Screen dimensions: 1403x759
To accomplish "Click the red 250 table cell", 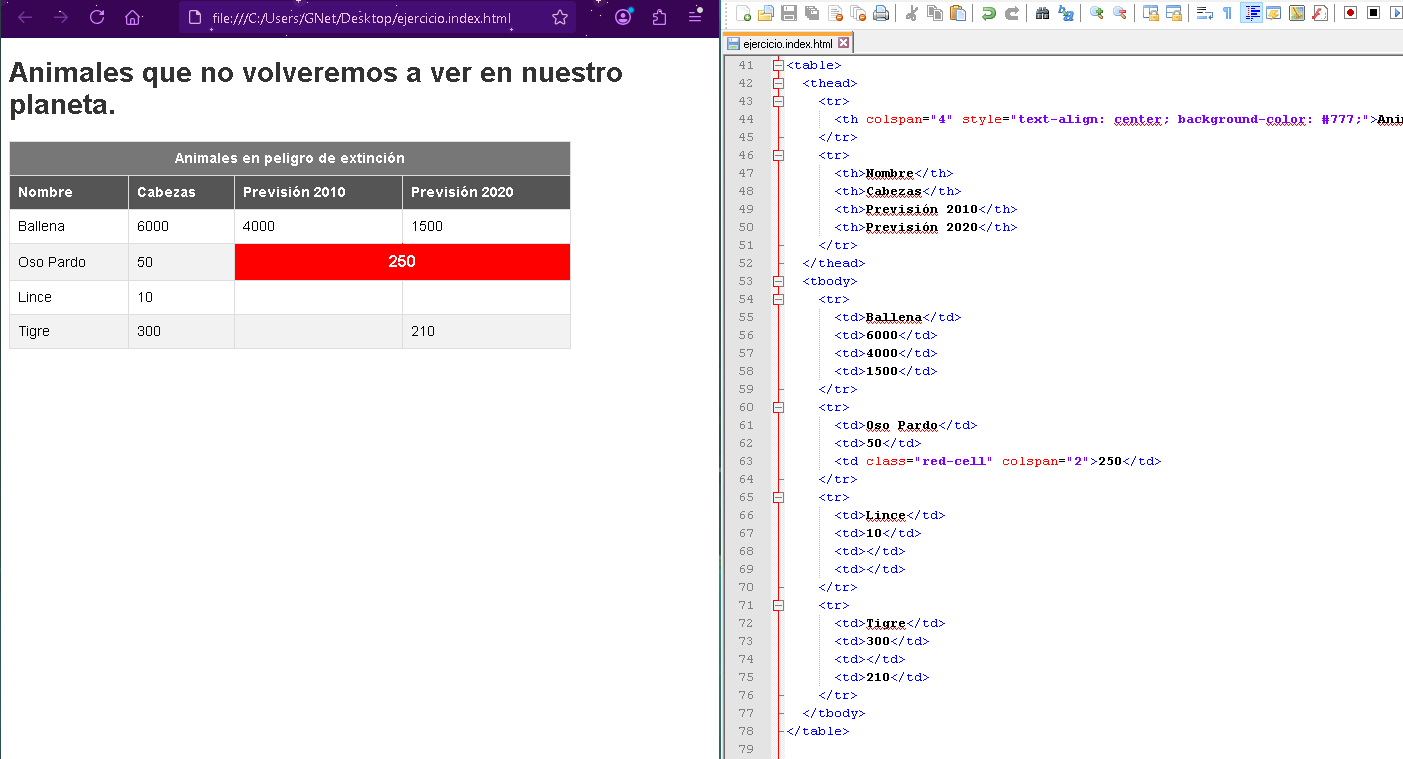I will (402, 262).
